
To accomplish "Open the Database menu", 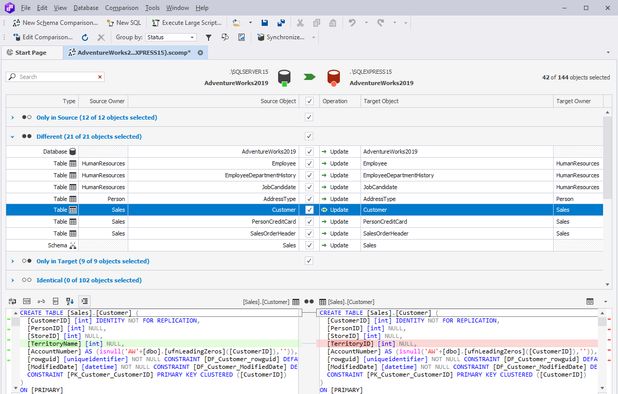I will click(86, 8).
